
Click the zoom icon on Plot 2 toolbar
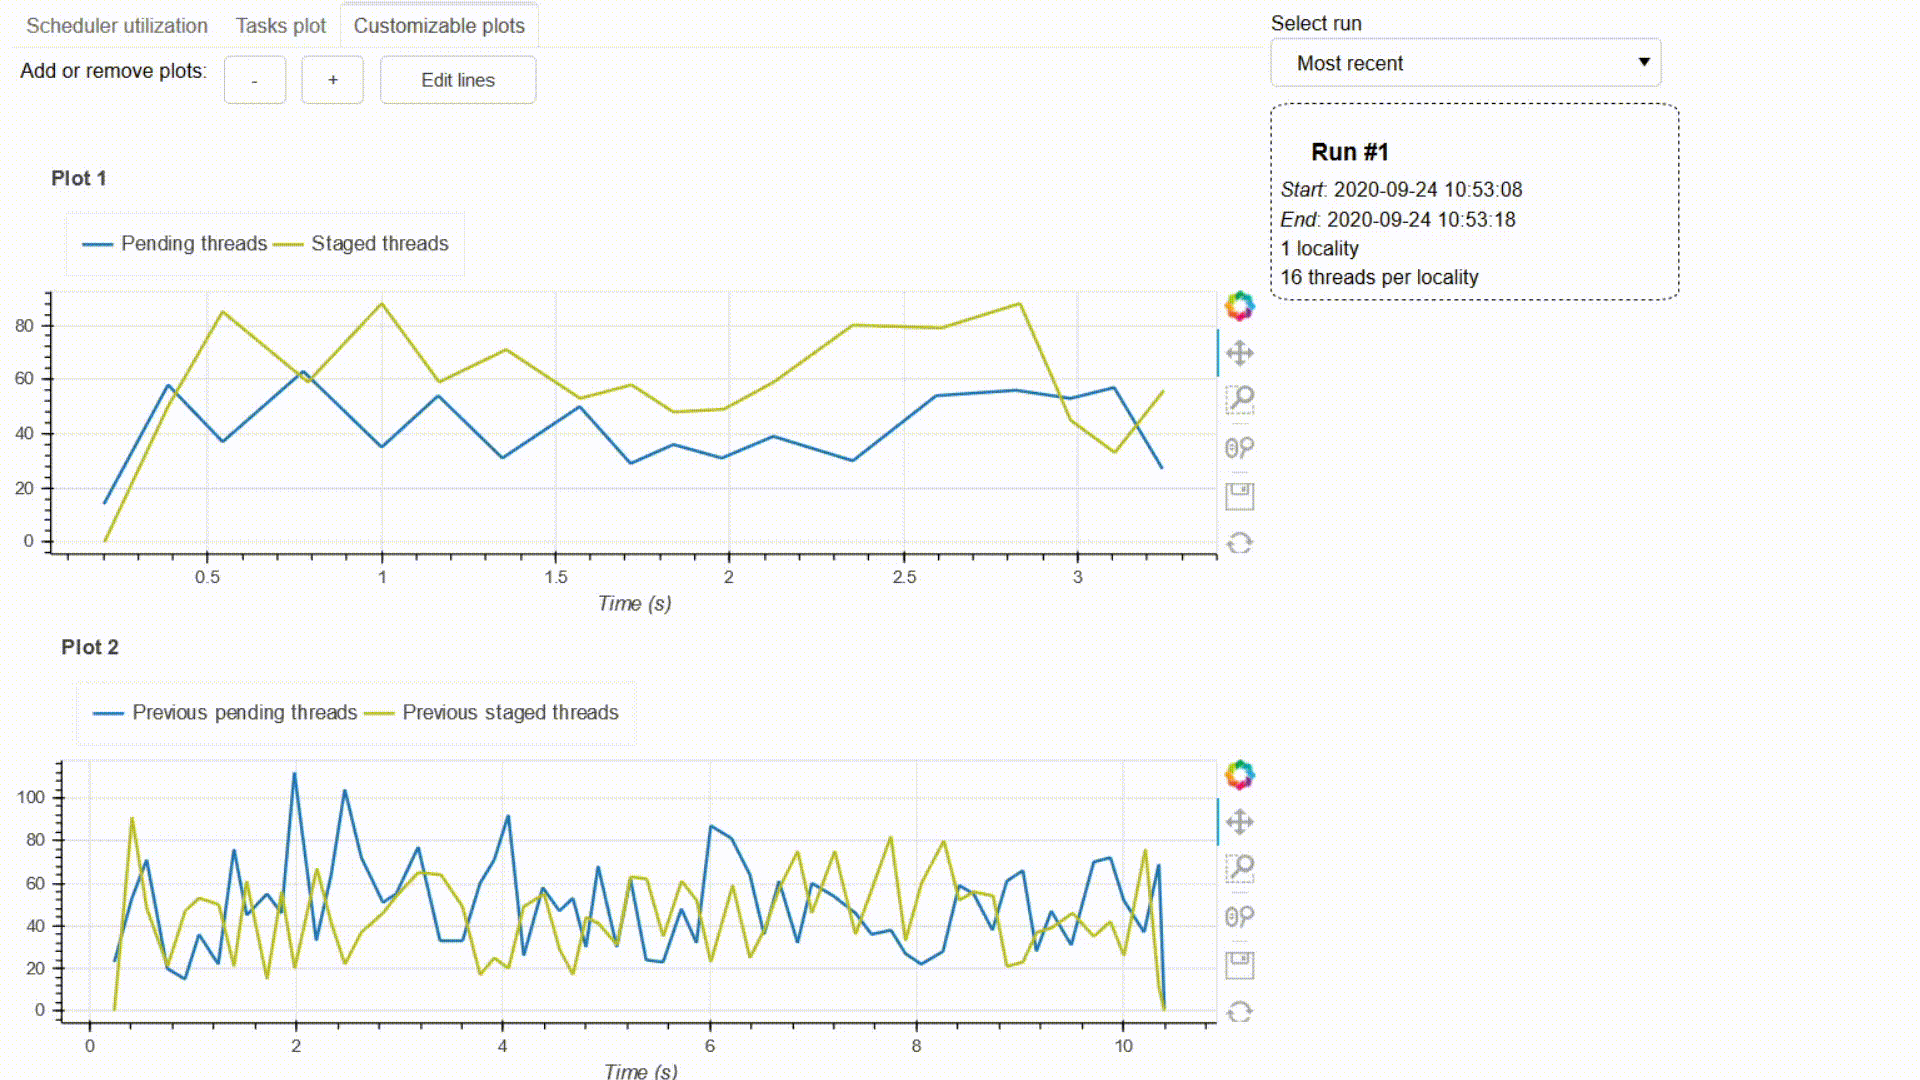tap(1238, 868)
